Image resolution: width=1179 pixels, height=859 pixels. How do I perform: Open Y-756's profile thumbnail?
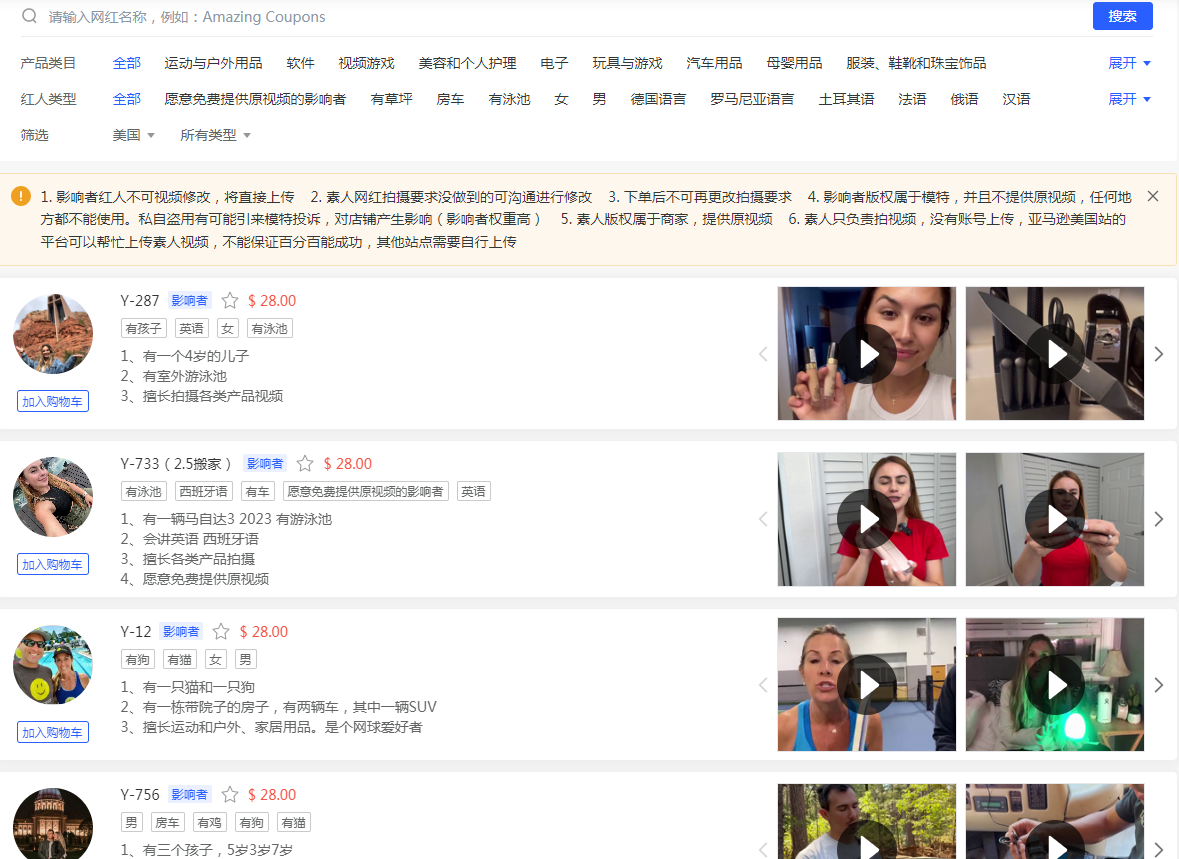pyautogui.click(x=52, y=823)
